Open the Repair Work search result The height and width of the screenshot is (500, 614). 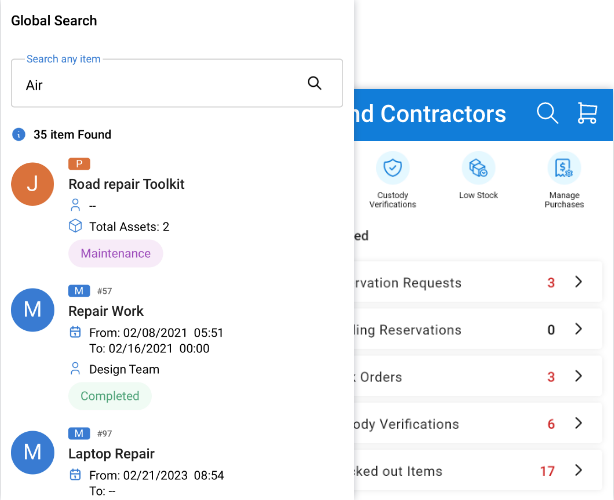tap(106, 311)
